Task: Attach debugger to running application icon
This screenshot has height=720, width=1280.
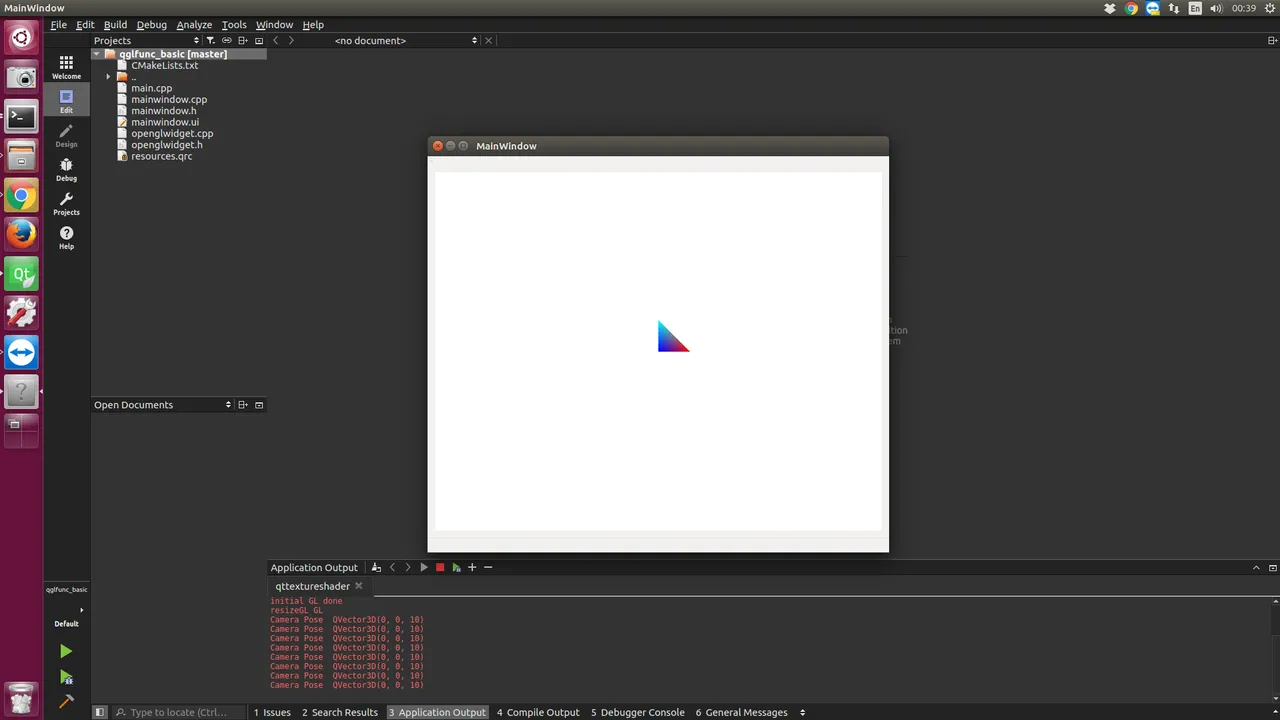Action: pyautogui.click(x=456, y=567)
